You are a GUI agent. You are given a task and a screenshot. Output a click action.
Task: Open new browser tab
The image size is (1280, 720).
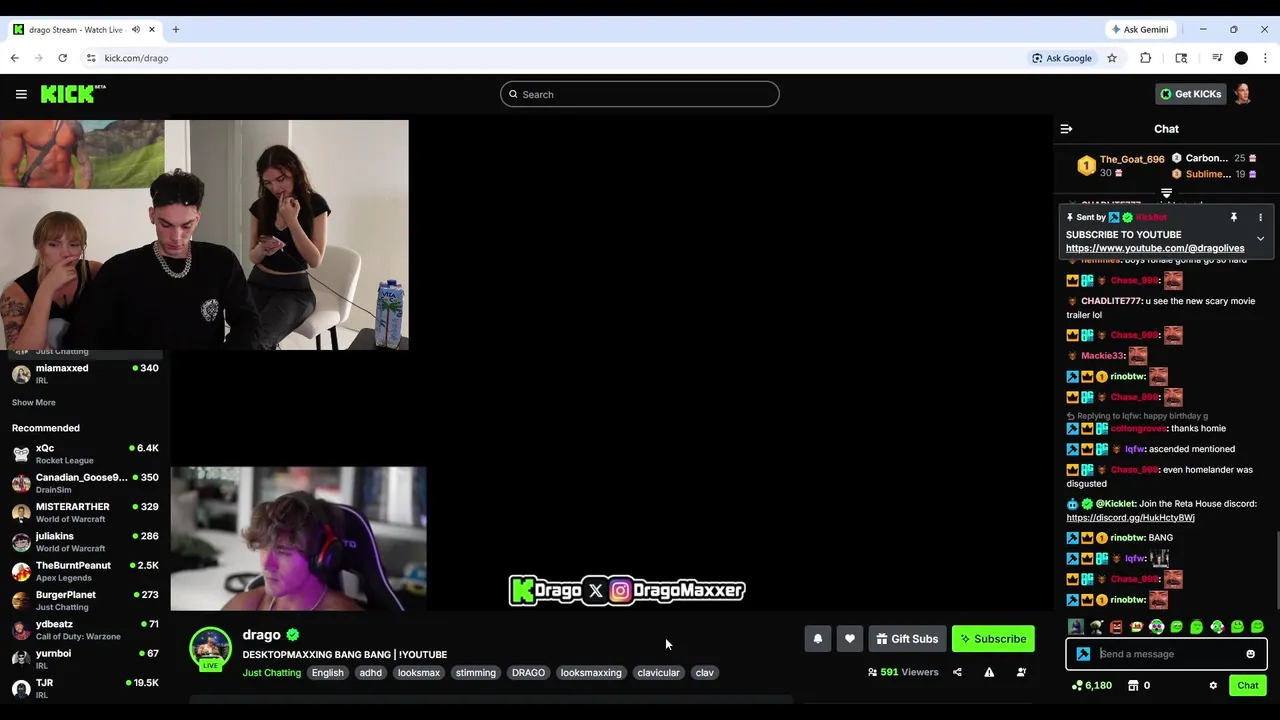pyautogui.click(x=176, y=29)
